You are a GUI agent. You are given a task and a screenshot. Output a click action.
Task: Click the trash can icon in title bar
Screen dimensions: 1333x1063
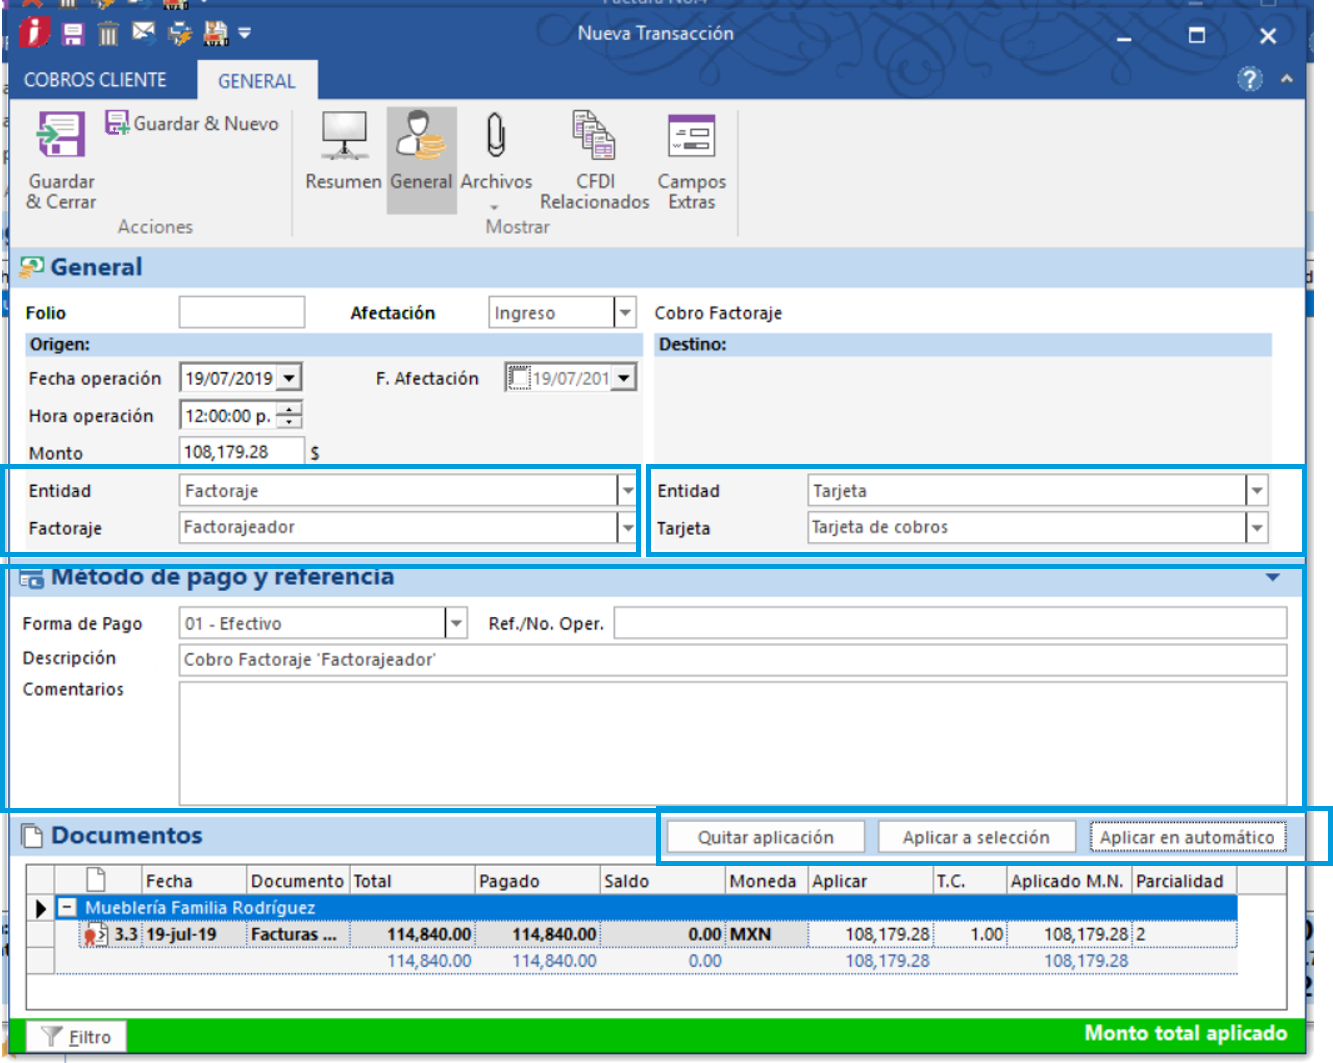(108, 34)
